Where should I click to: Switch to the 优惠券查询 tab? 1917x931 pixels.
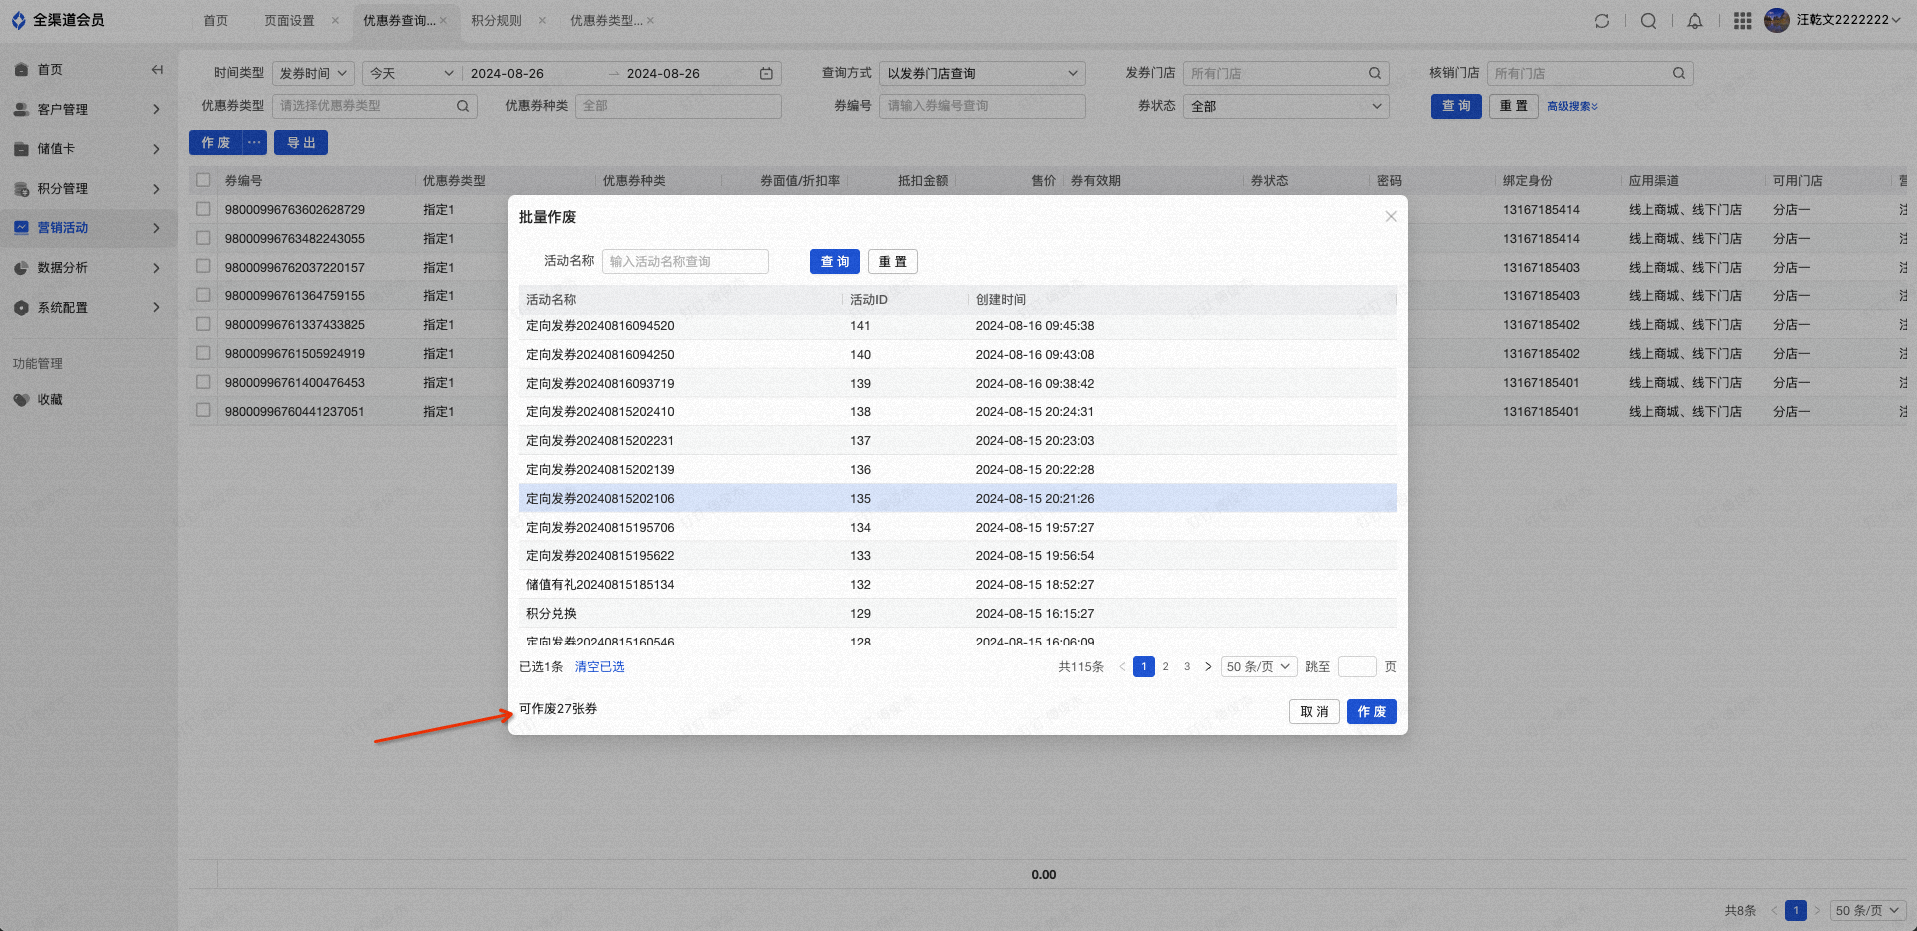point(399,21)
